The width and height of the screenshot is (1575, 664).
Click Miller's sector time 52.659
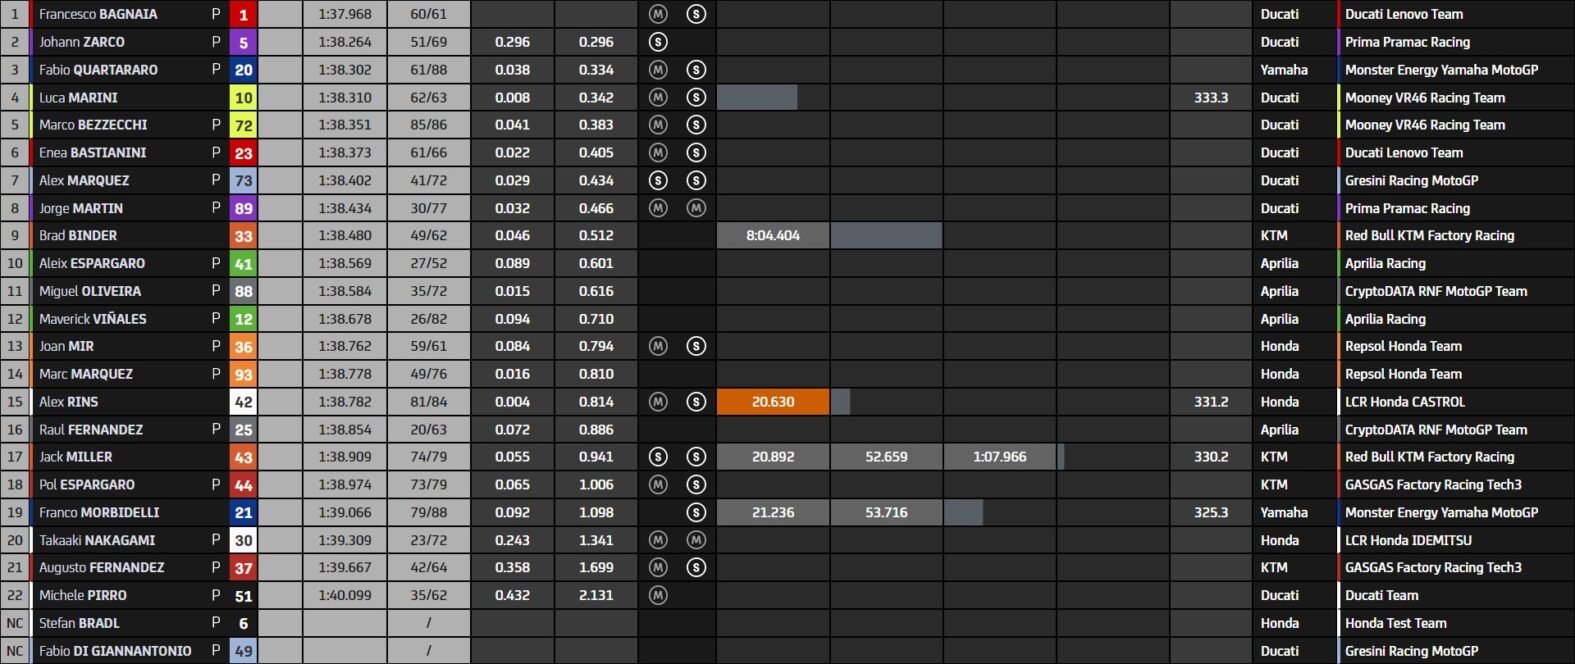[x=886, y=457]
